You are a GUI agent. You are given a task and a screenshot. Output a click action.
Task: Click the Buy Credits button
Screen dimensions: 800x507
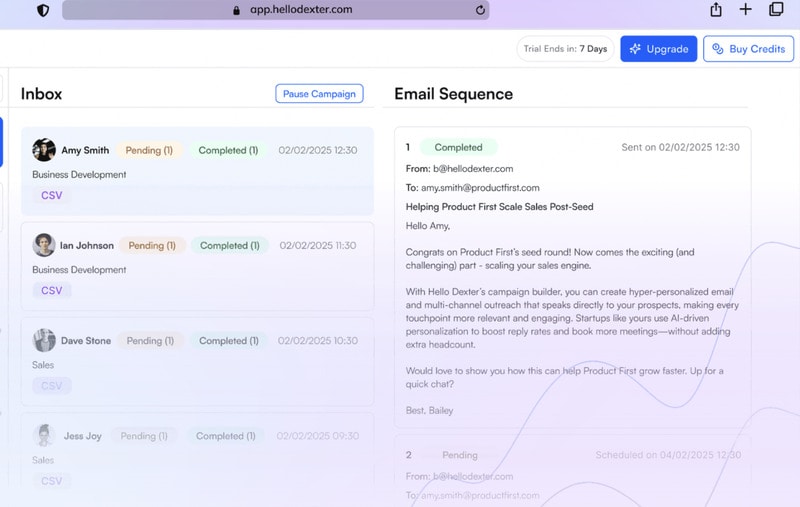click(748, 49)
